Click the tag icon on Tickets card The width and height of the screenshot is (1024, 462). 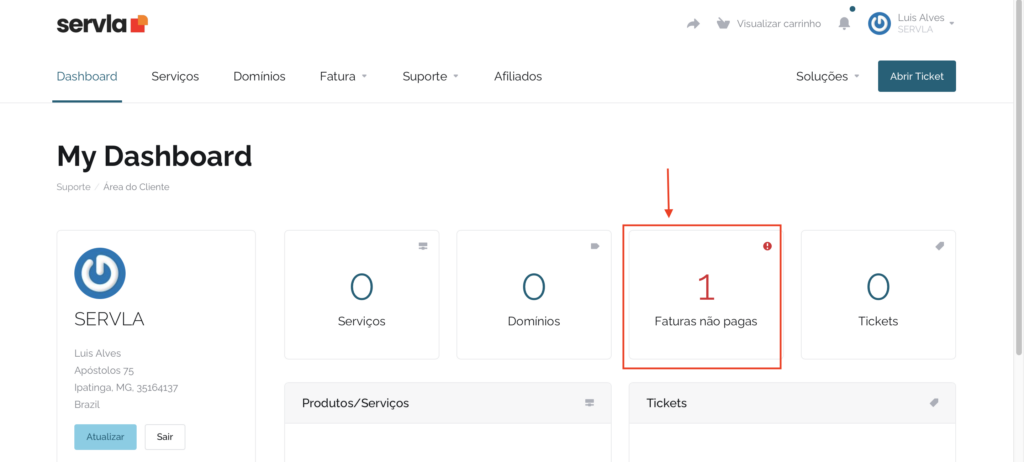click(x=939, y=246)
